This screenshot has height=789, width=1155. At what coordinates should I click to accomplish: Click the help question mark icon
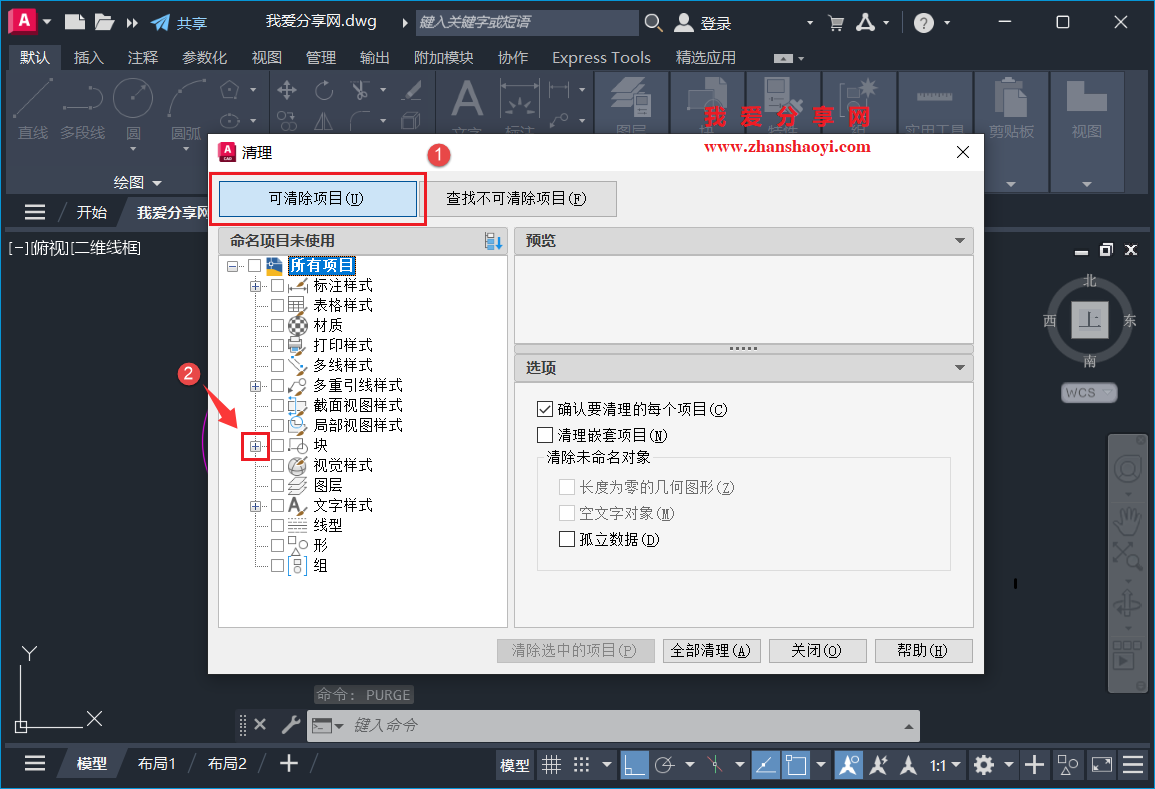click(924, 23)
